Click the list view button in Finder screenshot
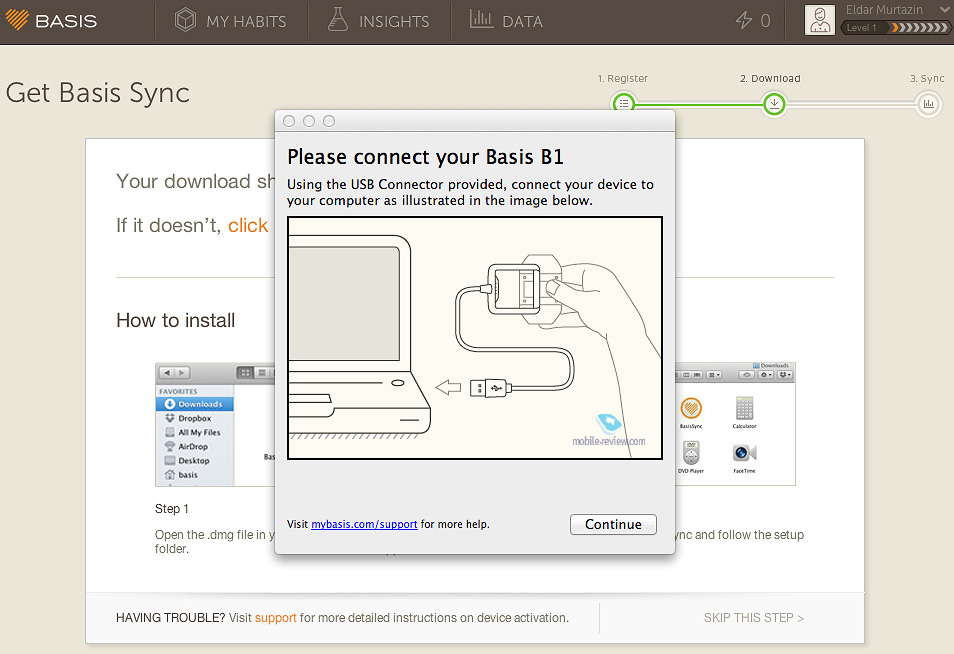The image size is (954, 654). [x=262, y=372]
